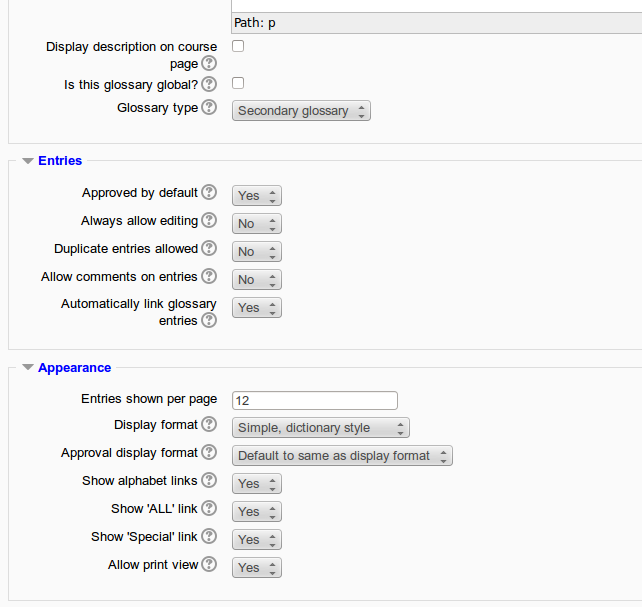Show help for Allow comments on entries
This screenshot has height=607, width=642.
(209, 276)
